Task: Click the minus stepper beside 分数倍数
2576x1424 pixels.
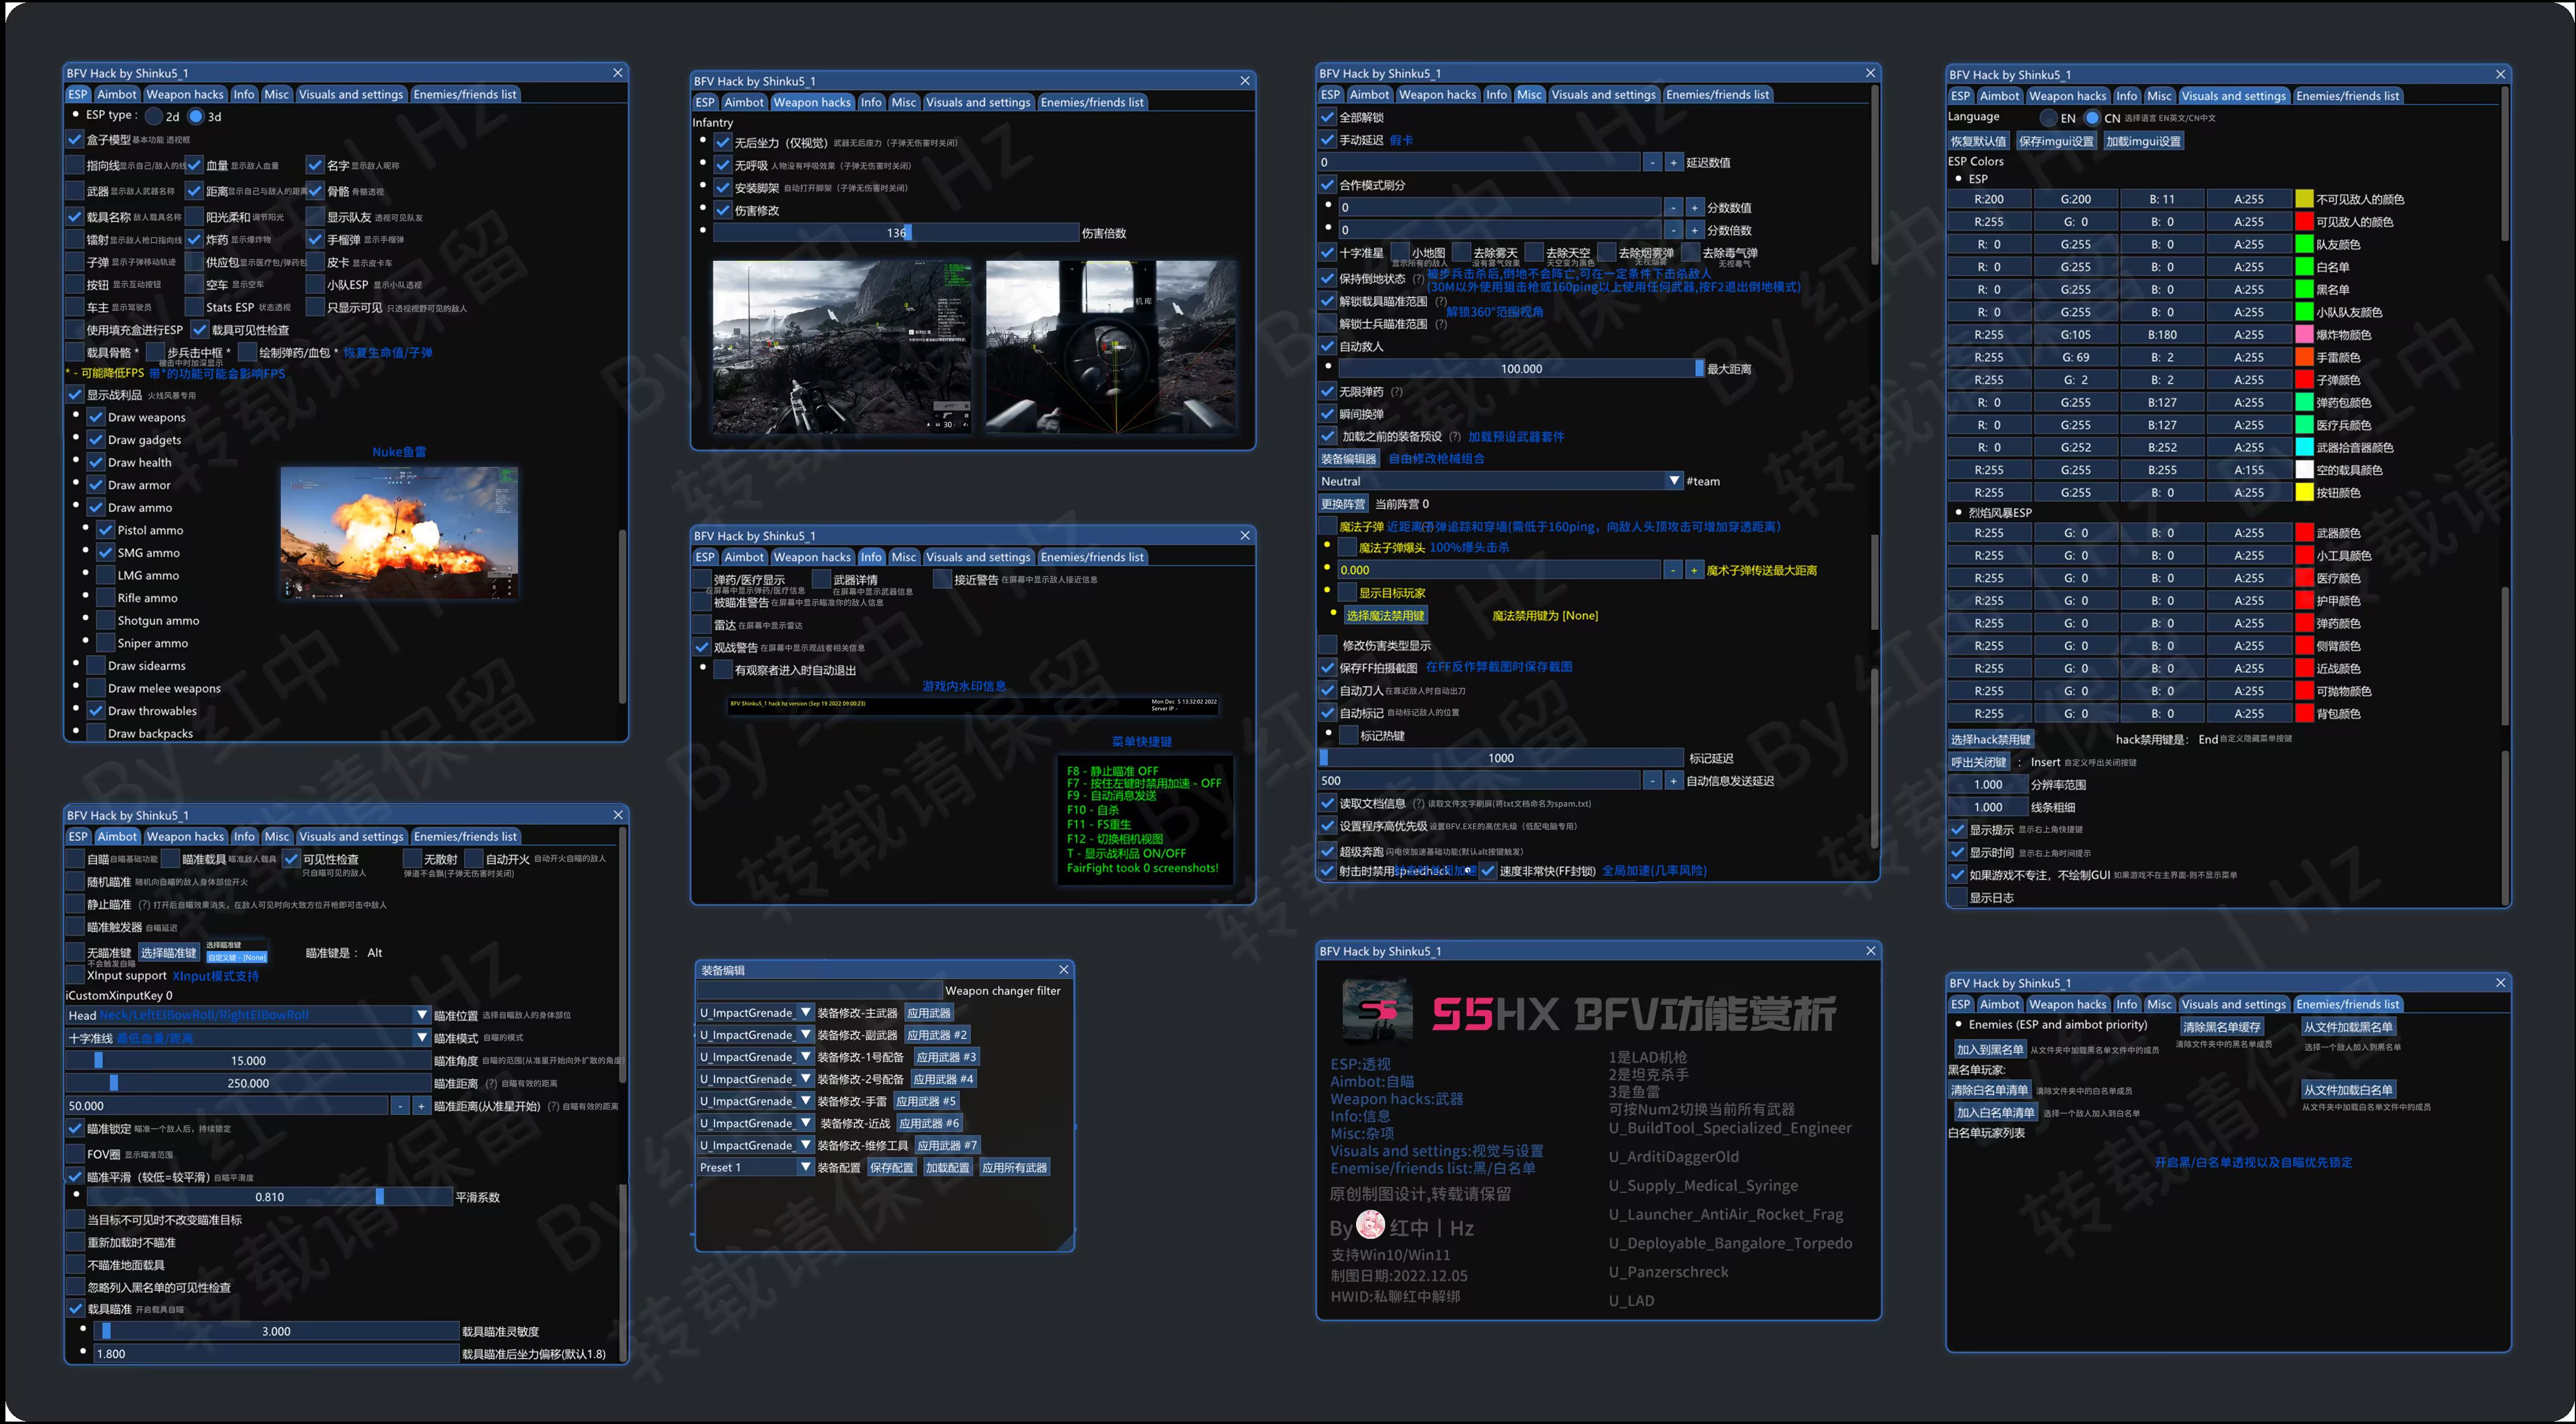Action: (1673, 230)
